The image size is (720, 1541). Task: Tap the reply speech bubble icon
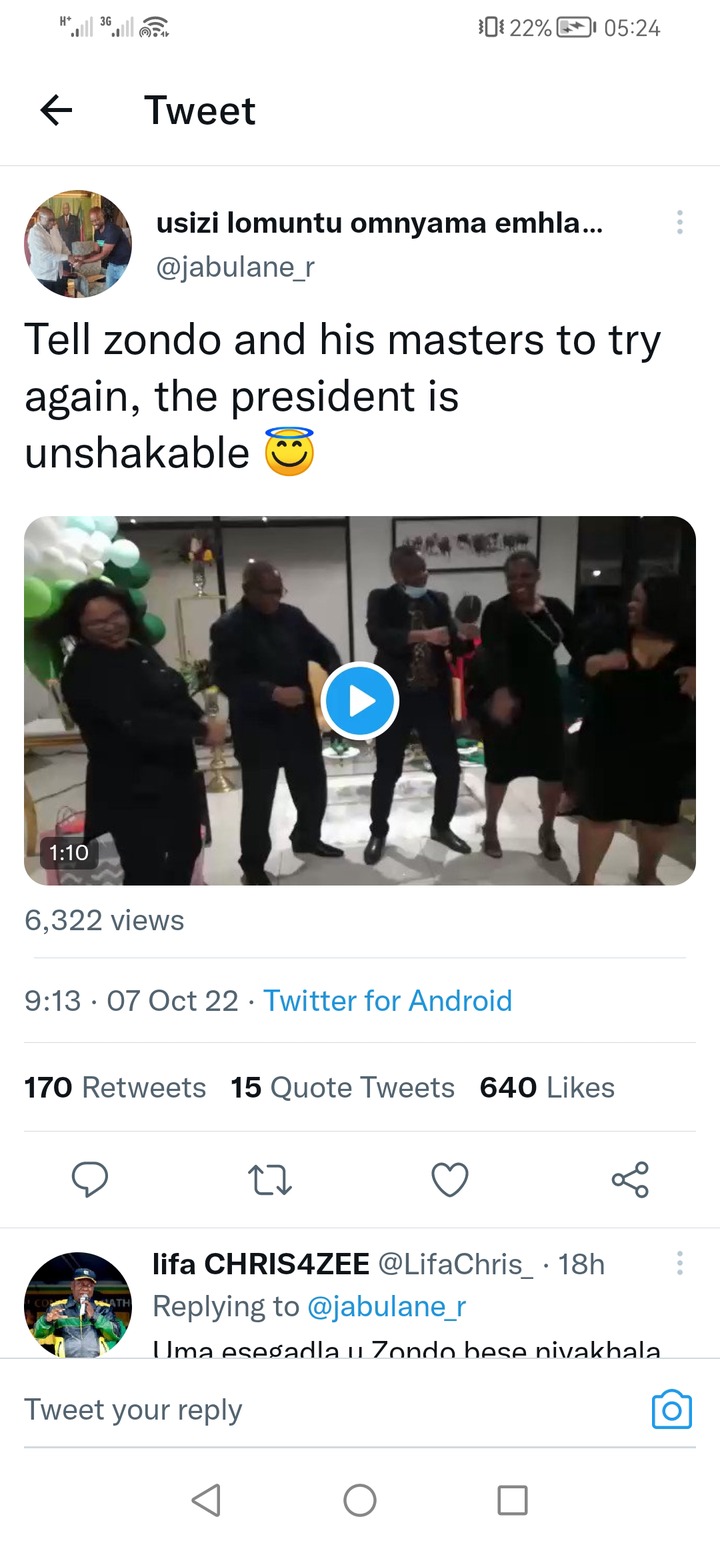click(90, 1180)
